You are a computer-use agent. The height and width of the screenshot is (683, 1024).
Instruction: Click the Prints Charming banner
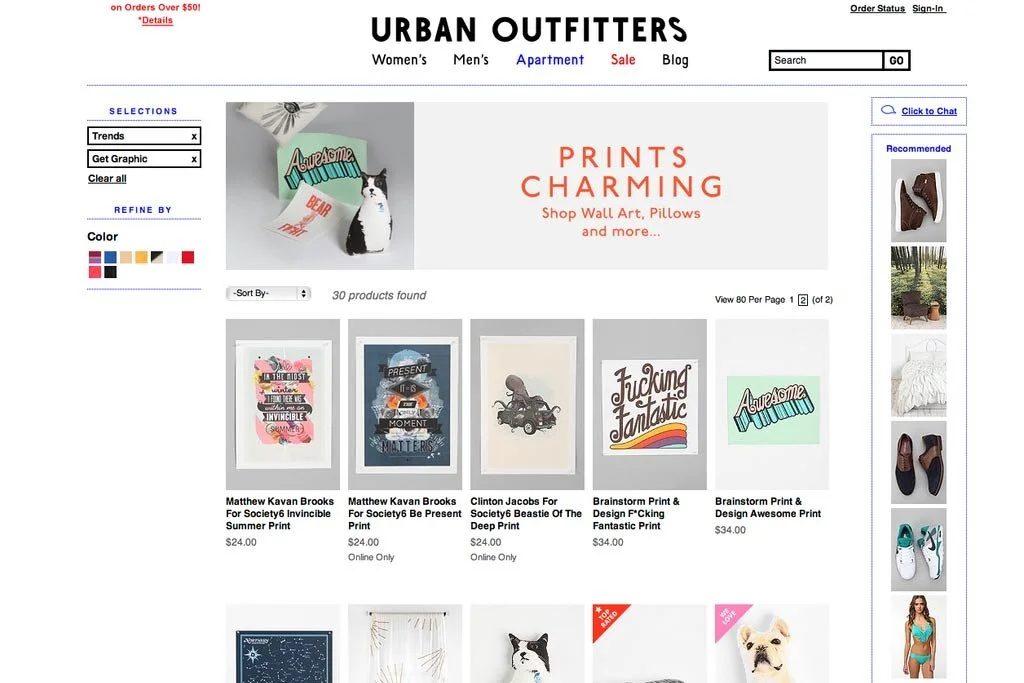[527, 186]
